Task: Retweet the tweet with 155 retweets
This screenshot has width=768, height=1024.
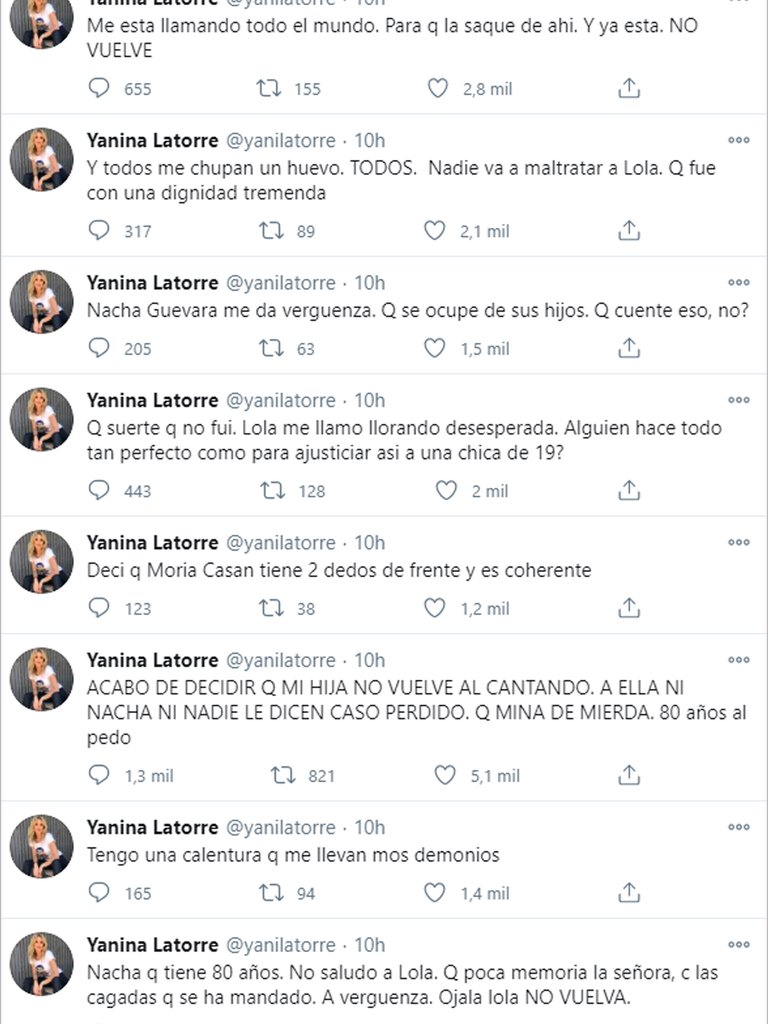Action: point(267,89)
